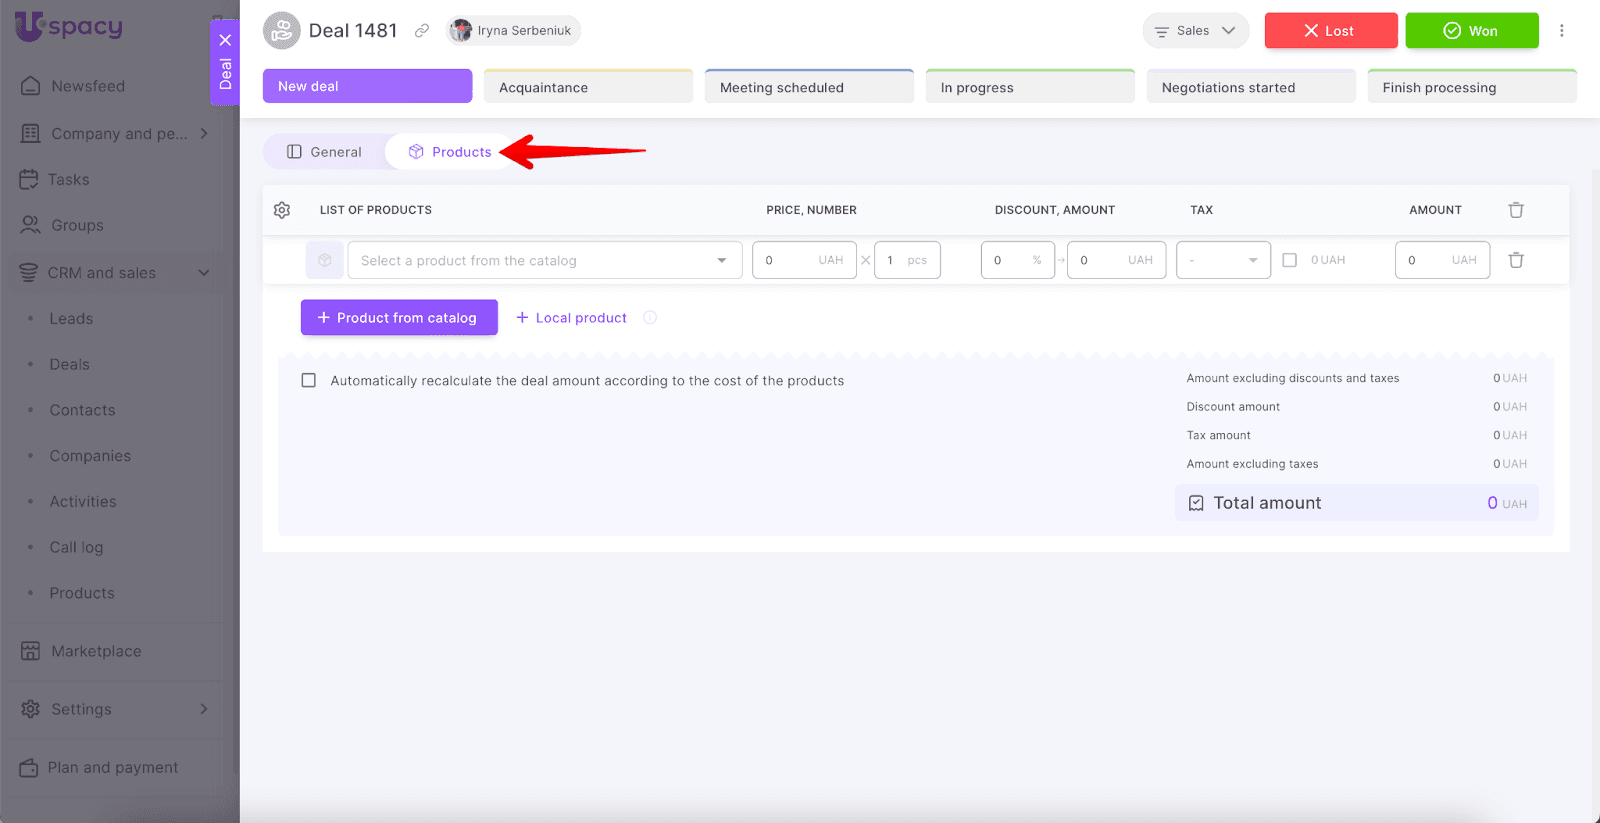Click the trash icon in the table header

(1516, 210)
